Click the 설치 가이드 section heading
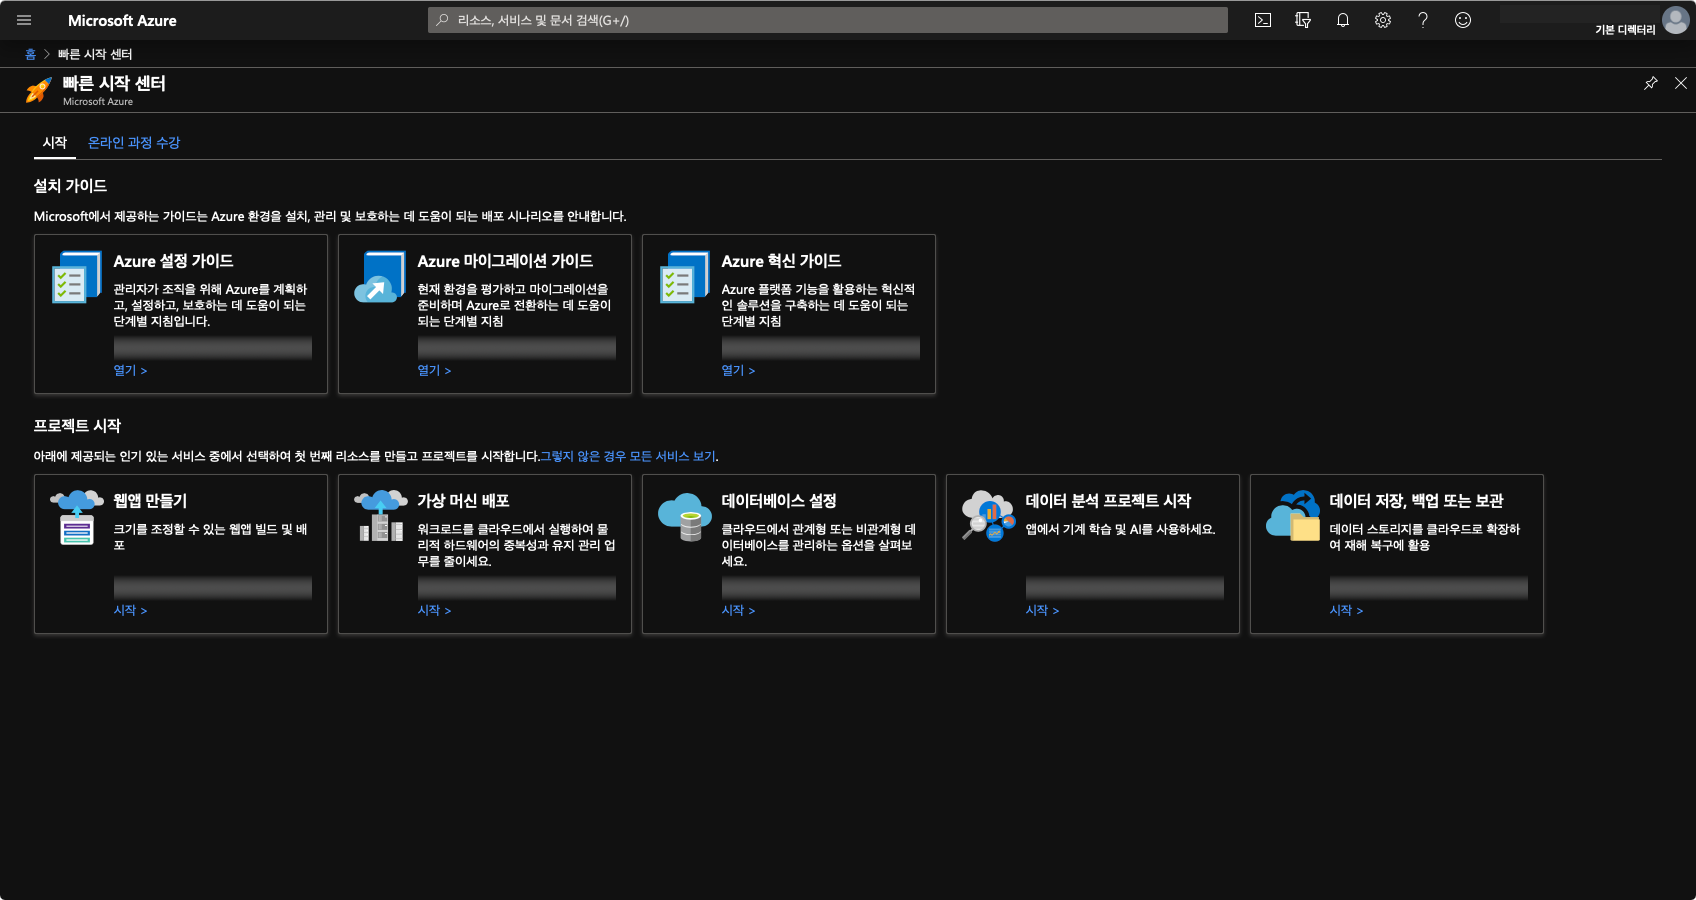This screenshot has width=1696, height=900. tap(70, 186)
